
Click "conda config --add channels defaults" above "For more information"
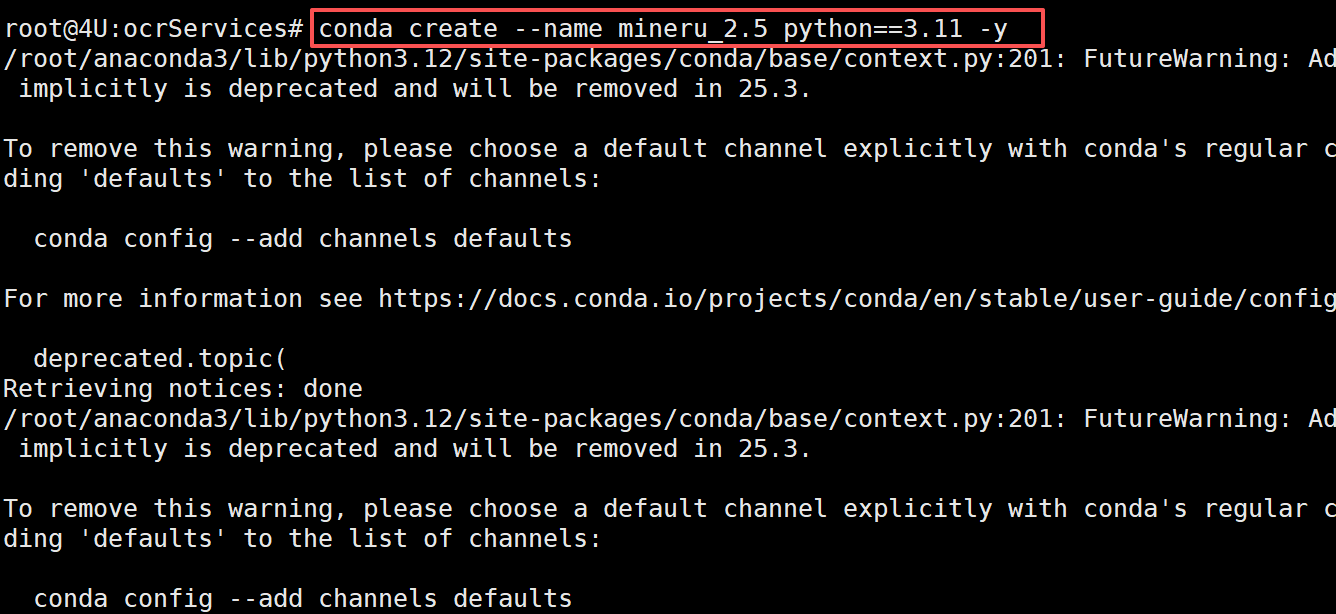pos(303,238)
